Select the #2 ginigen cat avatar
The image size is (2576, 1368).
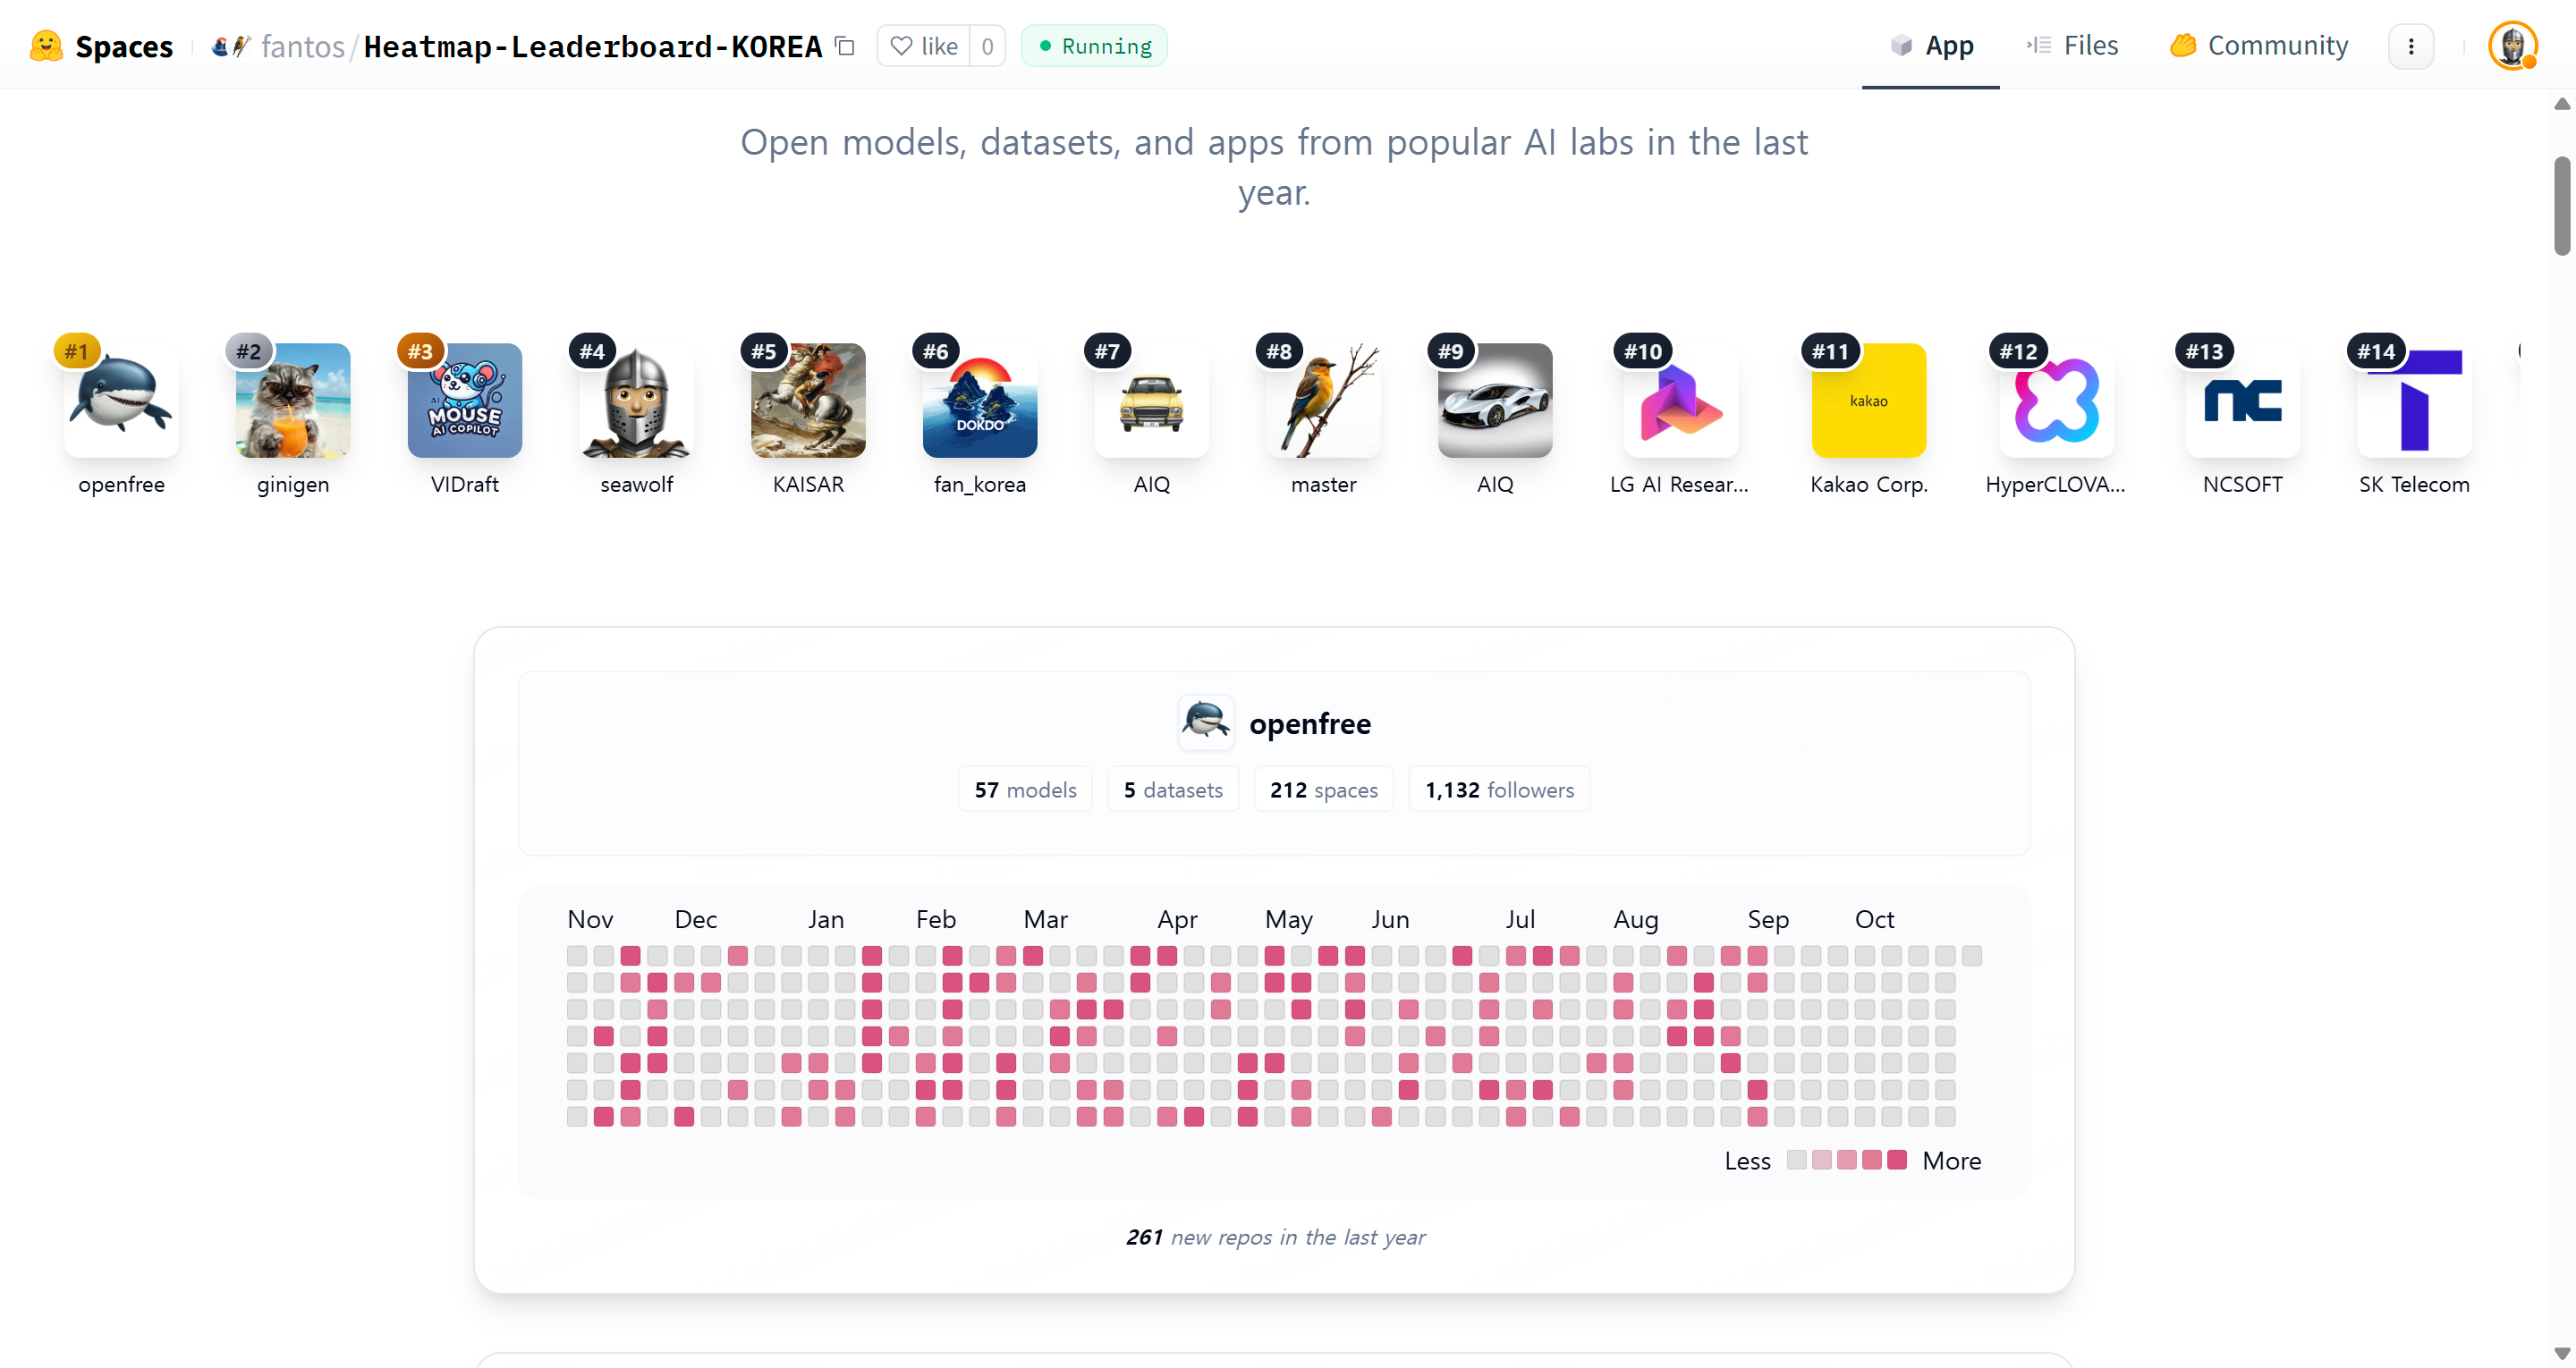click(293, 401)
